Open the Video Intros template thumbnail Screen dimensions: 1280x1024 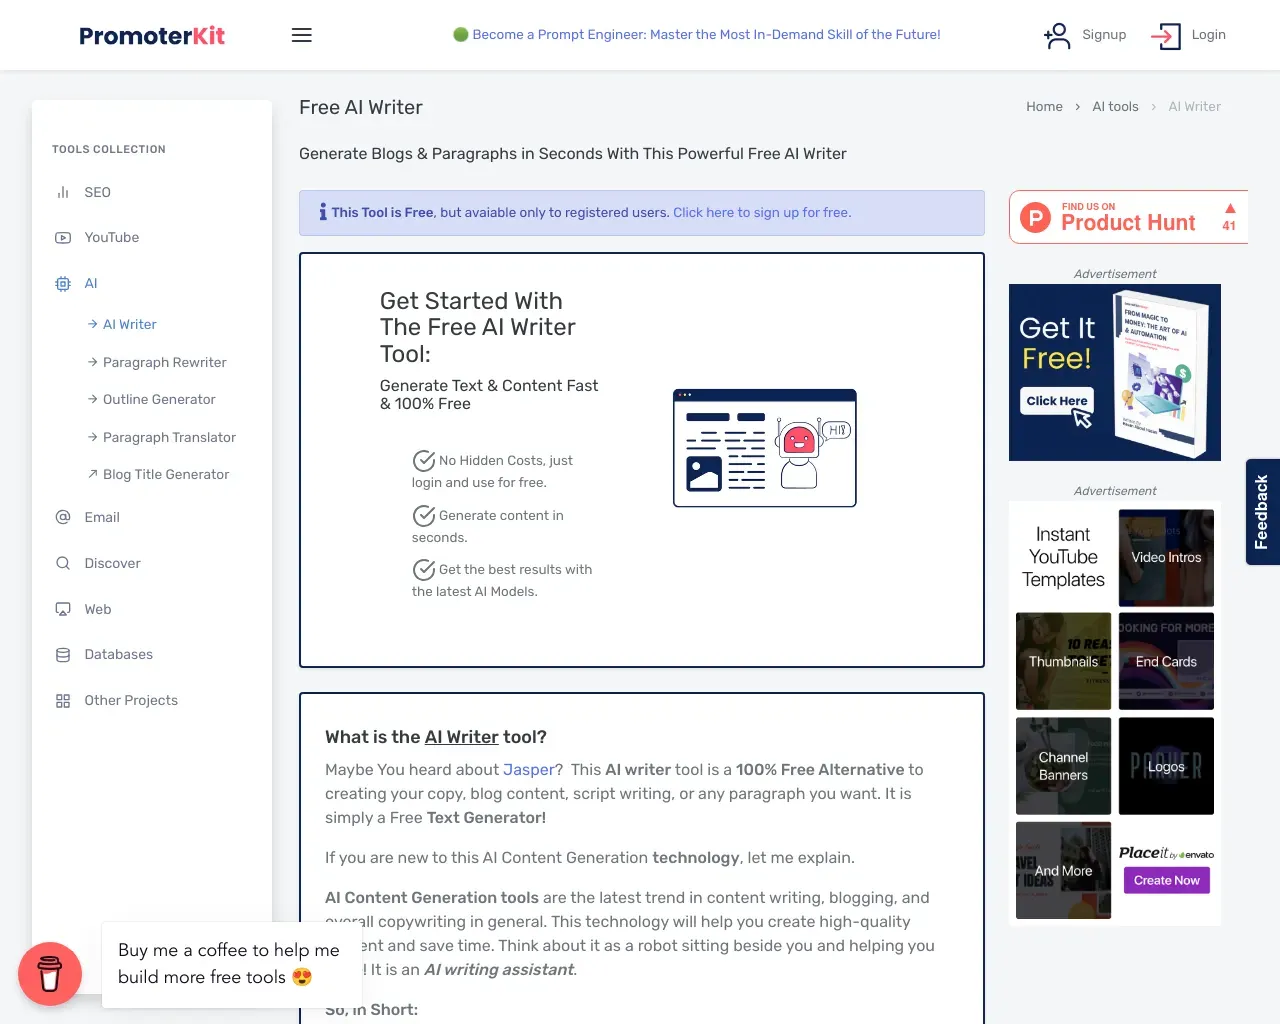pos(1166,558)
